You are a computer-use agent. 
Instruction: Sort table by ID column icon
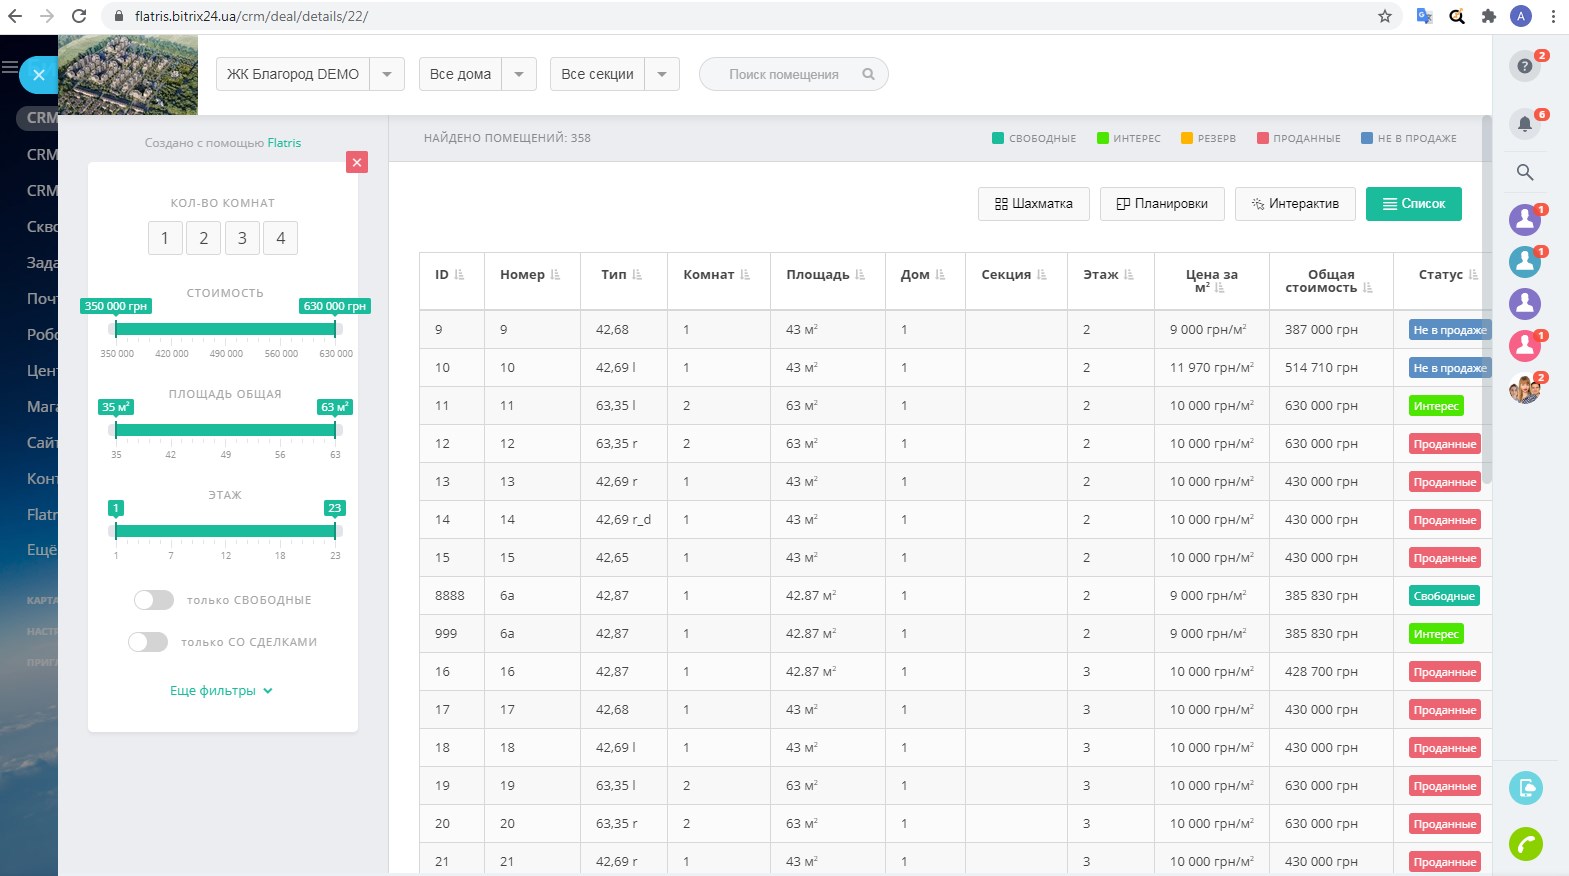tap(459, 275)
